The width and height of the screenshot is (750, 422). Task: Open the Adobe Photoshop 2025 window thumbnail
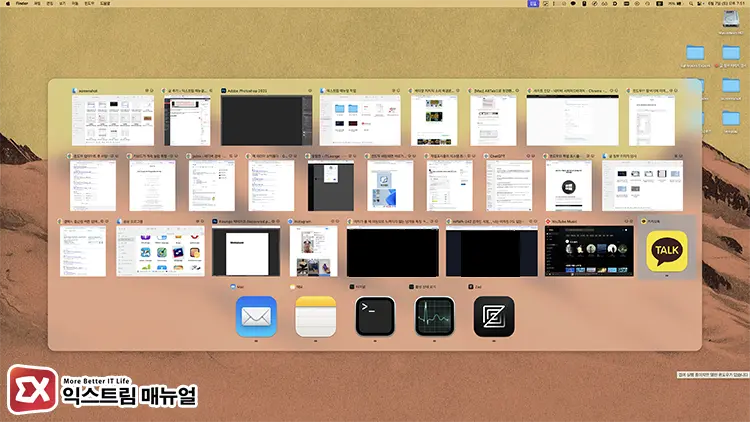(x=266, y=120)
